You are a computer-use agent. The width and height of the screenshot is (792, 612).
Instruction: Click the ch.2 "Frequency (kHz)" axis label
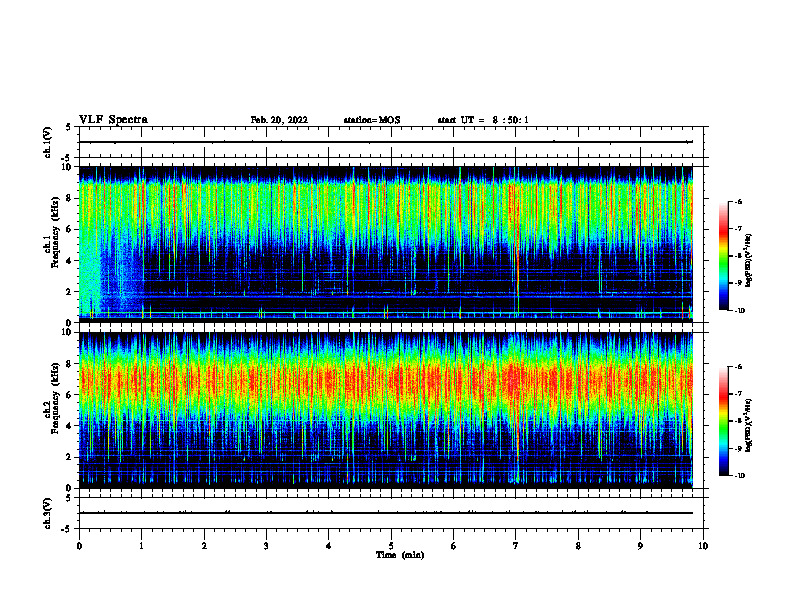point(56,398)
